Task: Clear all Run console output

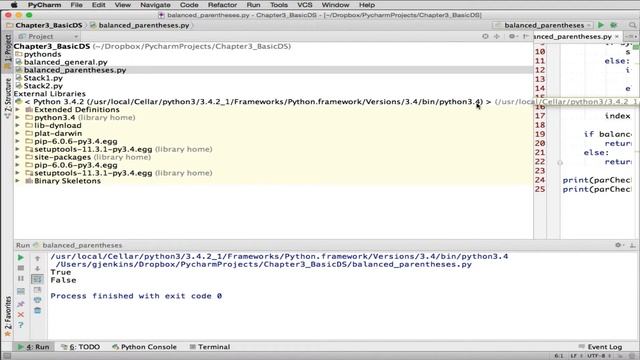Action: 37,311
